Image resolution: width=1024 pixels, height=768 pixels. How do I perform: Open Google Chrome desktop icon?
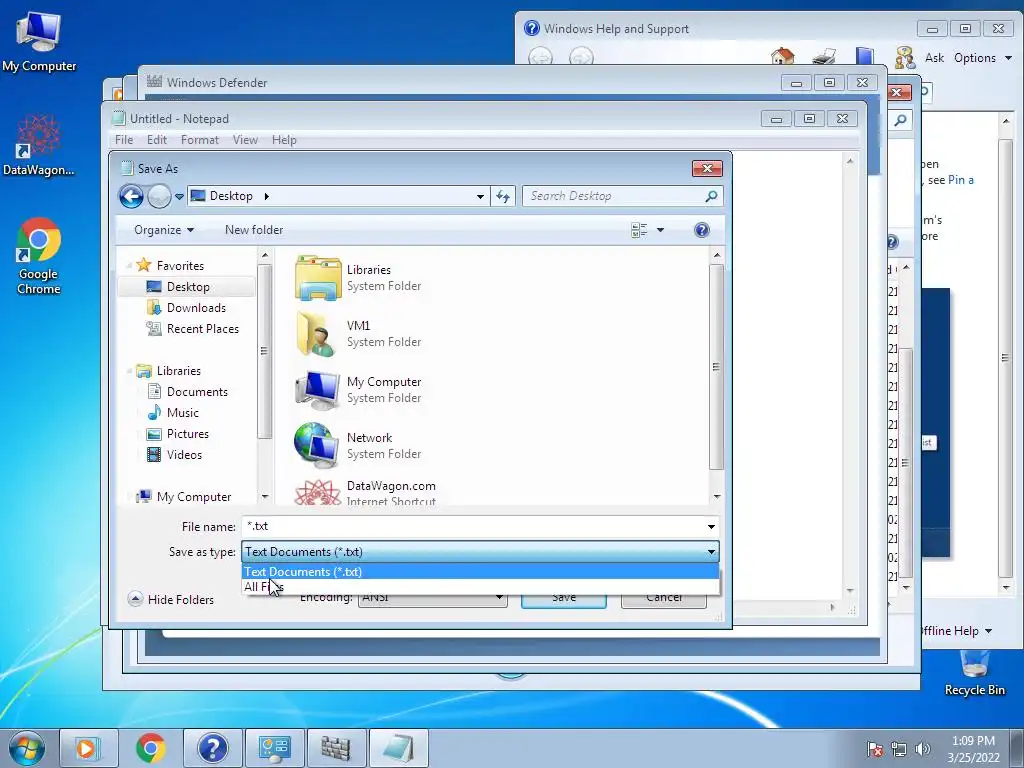(39, 256)
